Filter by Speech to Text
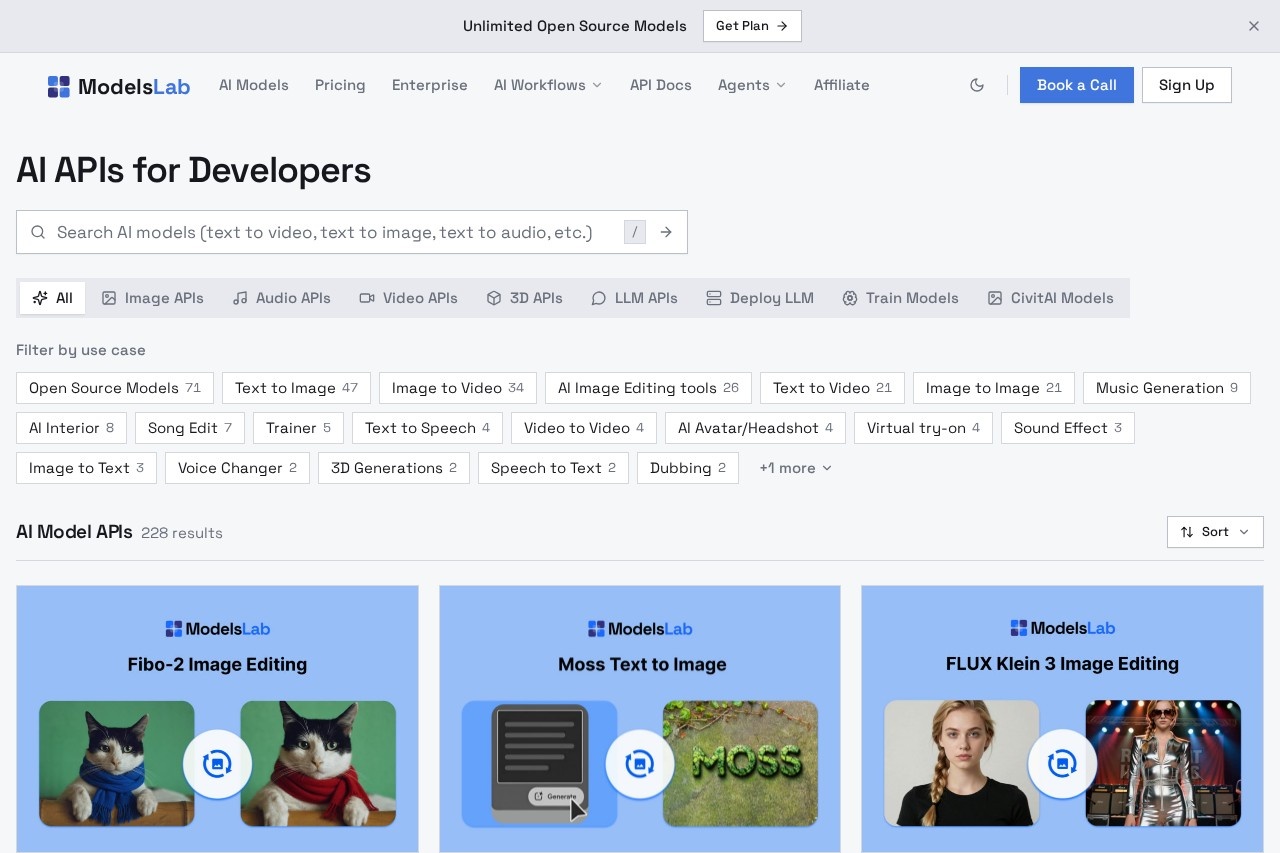Image resolution: width=1280 pixels, height=853 pixels. point(553,468)
